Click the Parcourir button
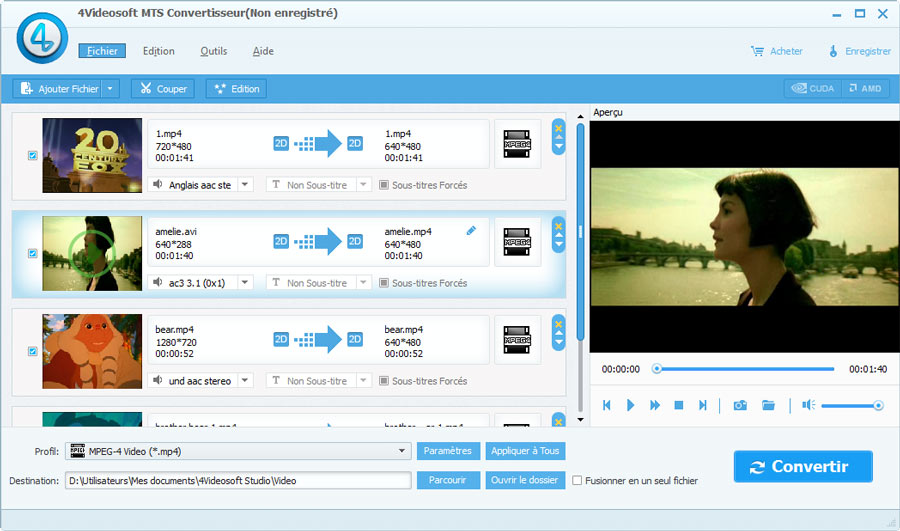The width and height of the screenshot is (900, 531). pos(447,480)
